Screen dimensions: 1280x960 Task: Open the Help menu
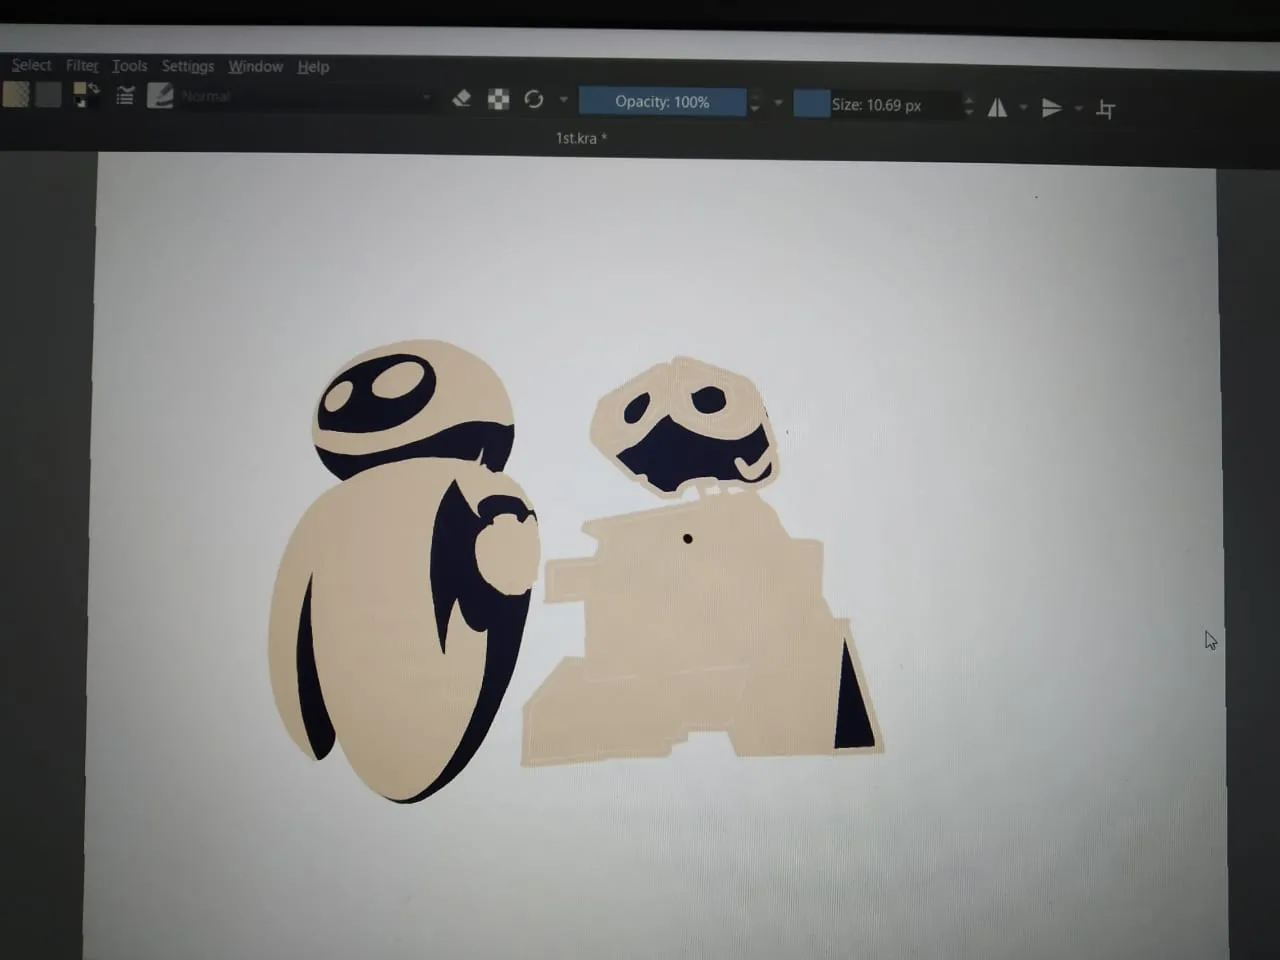(x=313, y=67)
